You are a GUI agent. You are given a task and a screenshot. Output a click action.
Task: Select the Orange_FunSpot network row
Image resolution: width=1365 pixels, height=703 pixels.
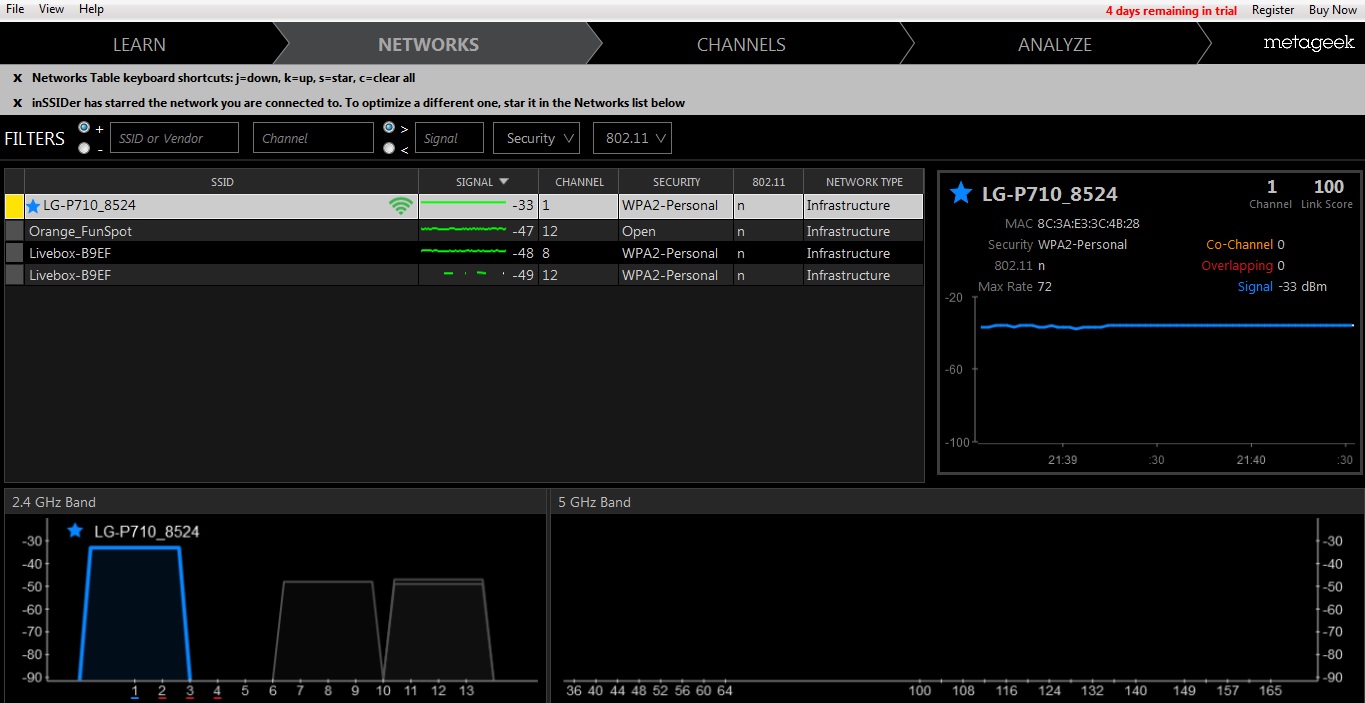(x=464, y=231)
